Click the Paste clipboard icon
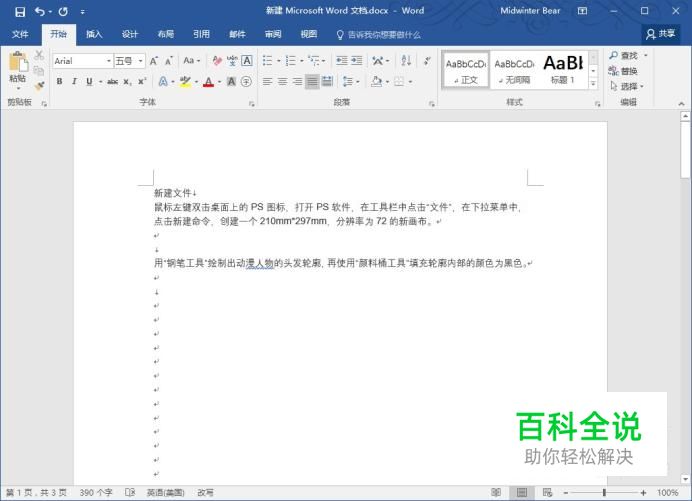 pos(18,62)
